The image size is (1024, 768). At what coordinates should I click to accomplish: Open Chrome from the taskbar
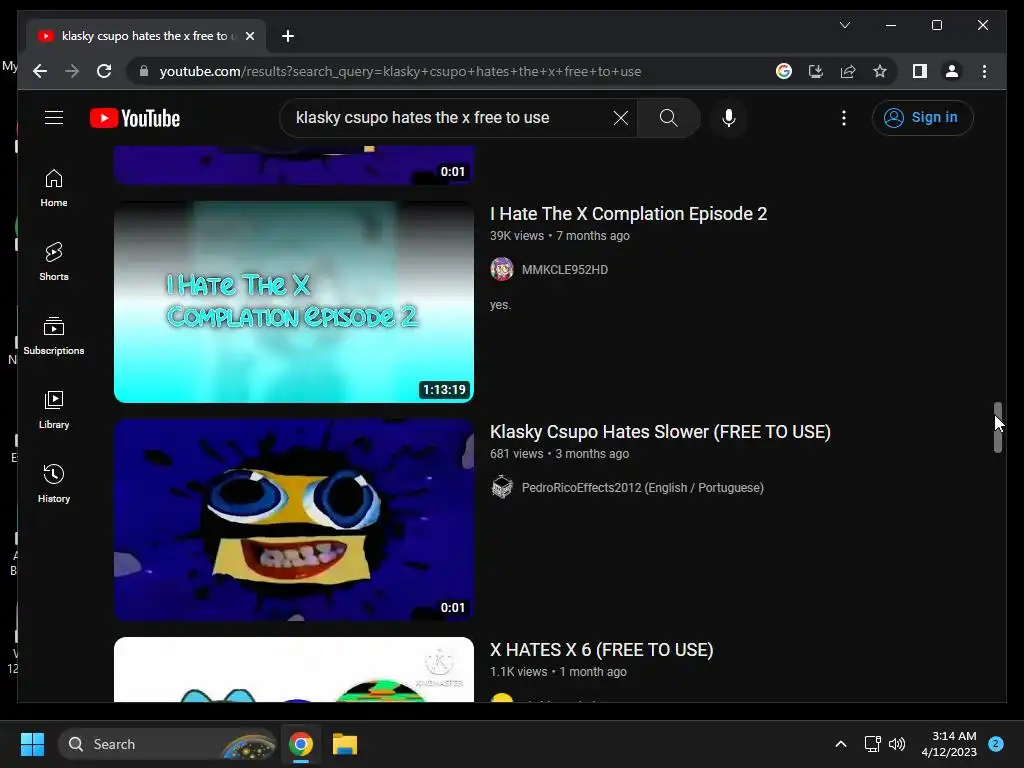click(300, 744)
